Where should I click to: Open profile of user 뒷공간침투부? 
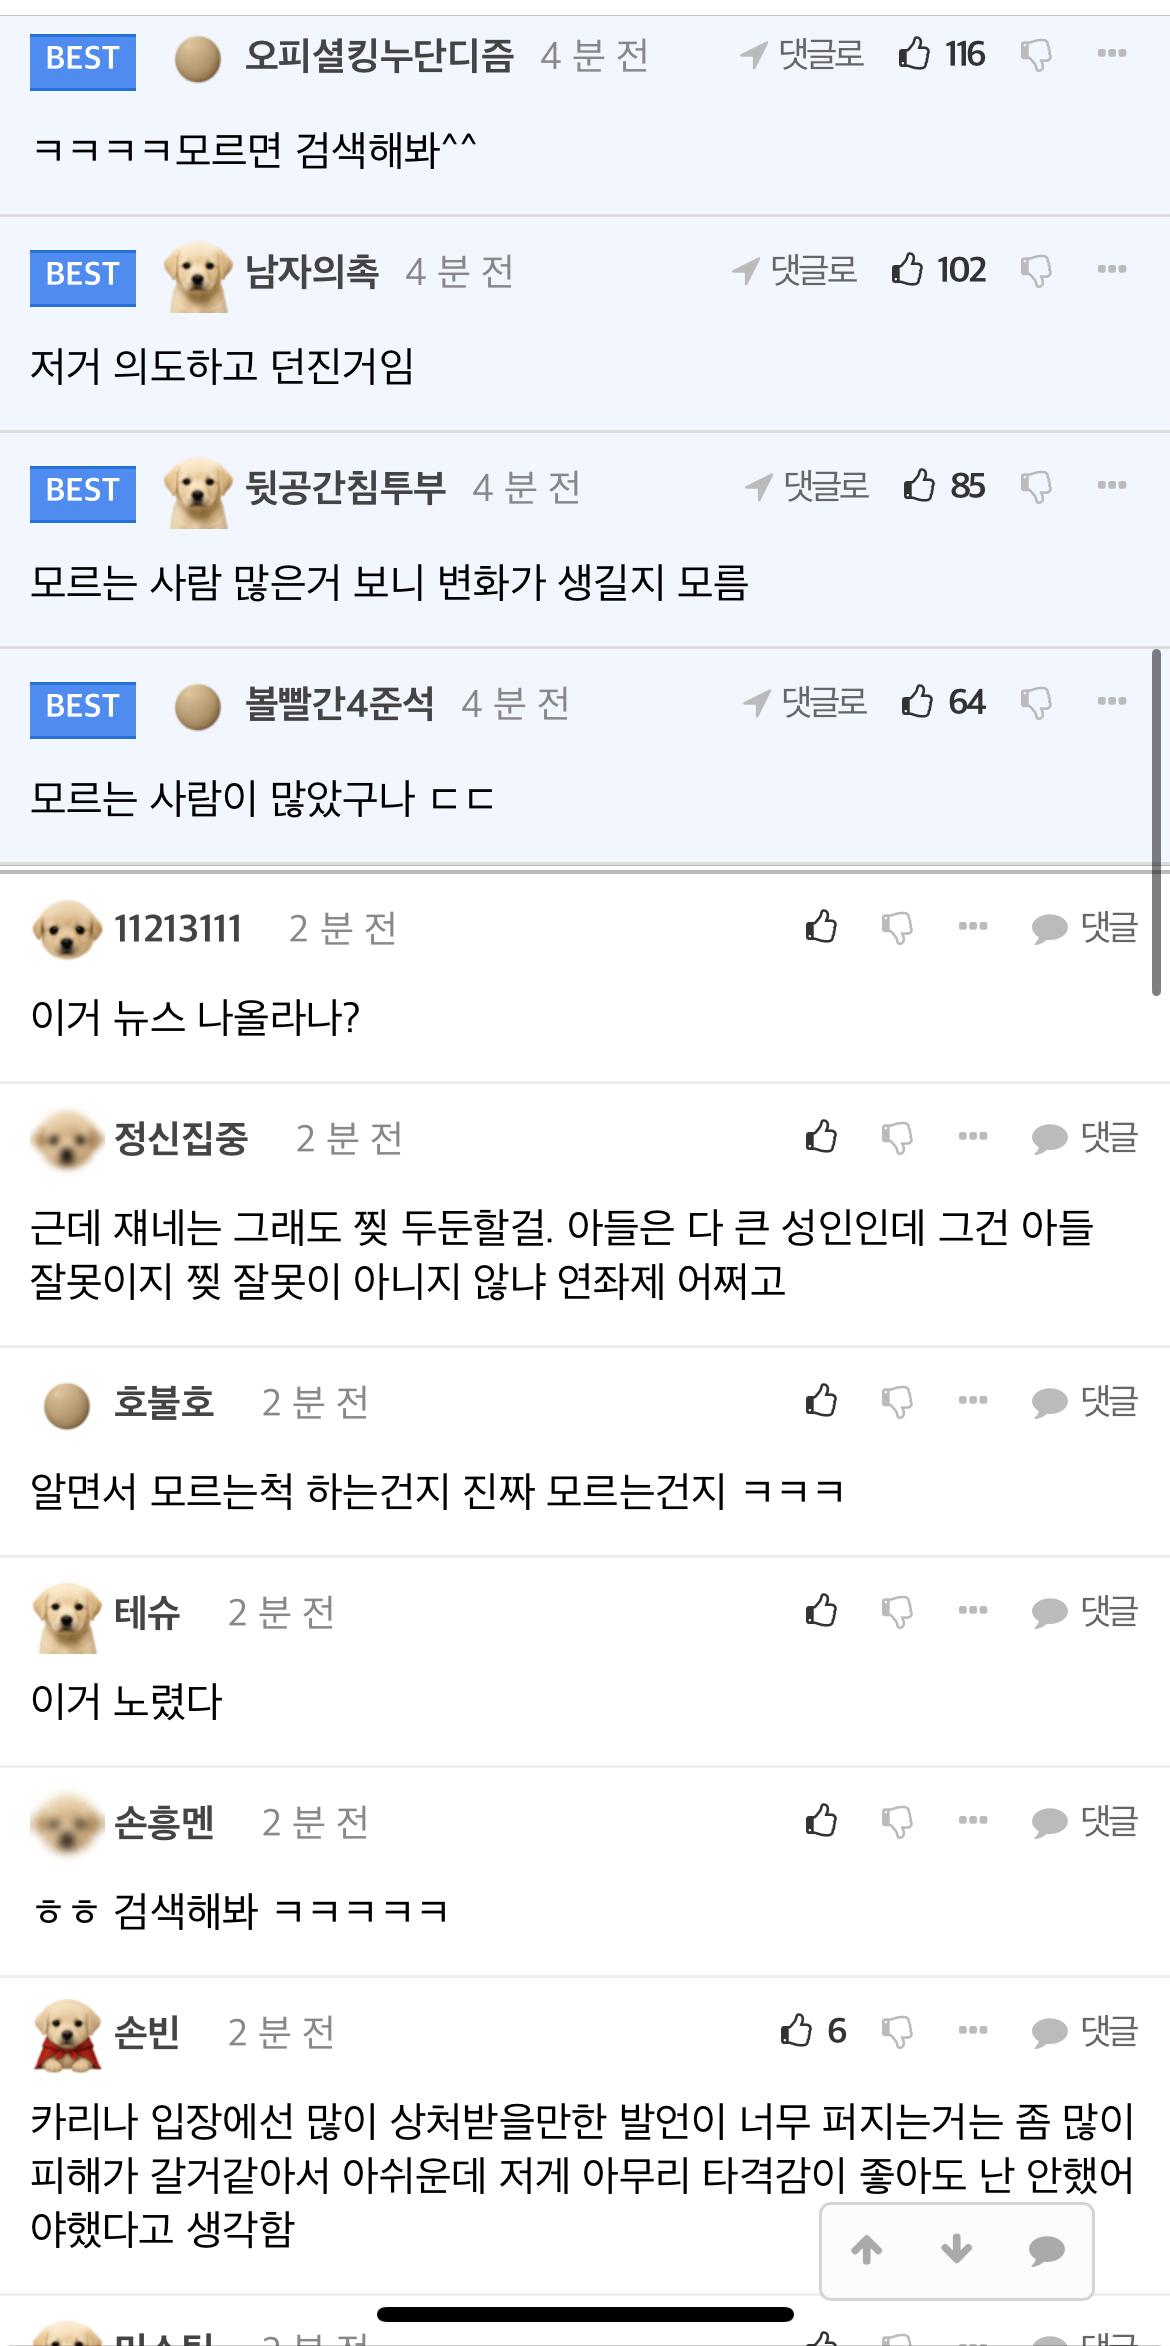345,487
